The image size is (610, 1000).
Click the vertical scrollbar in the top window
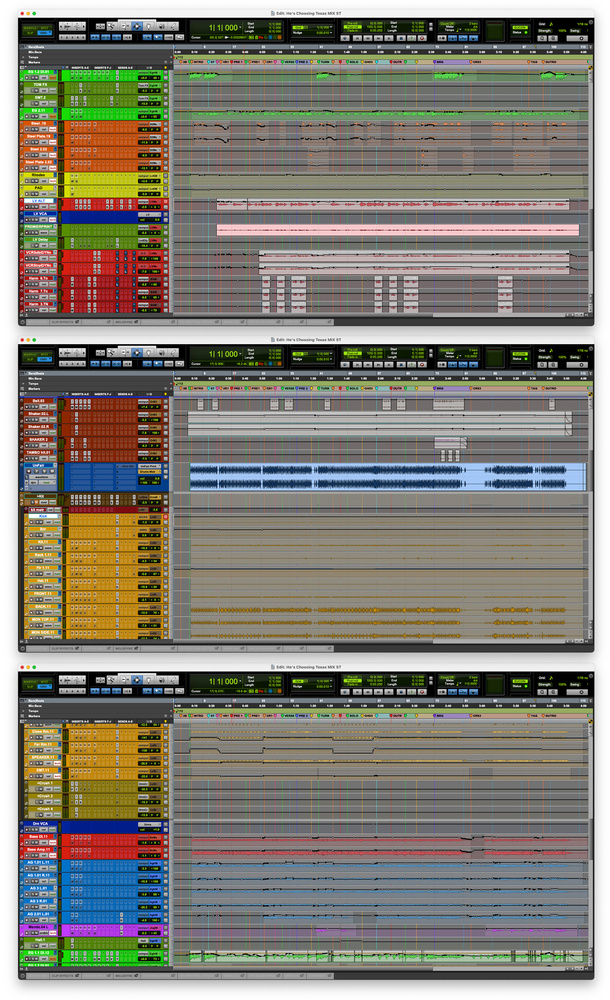tap(590, 188)
